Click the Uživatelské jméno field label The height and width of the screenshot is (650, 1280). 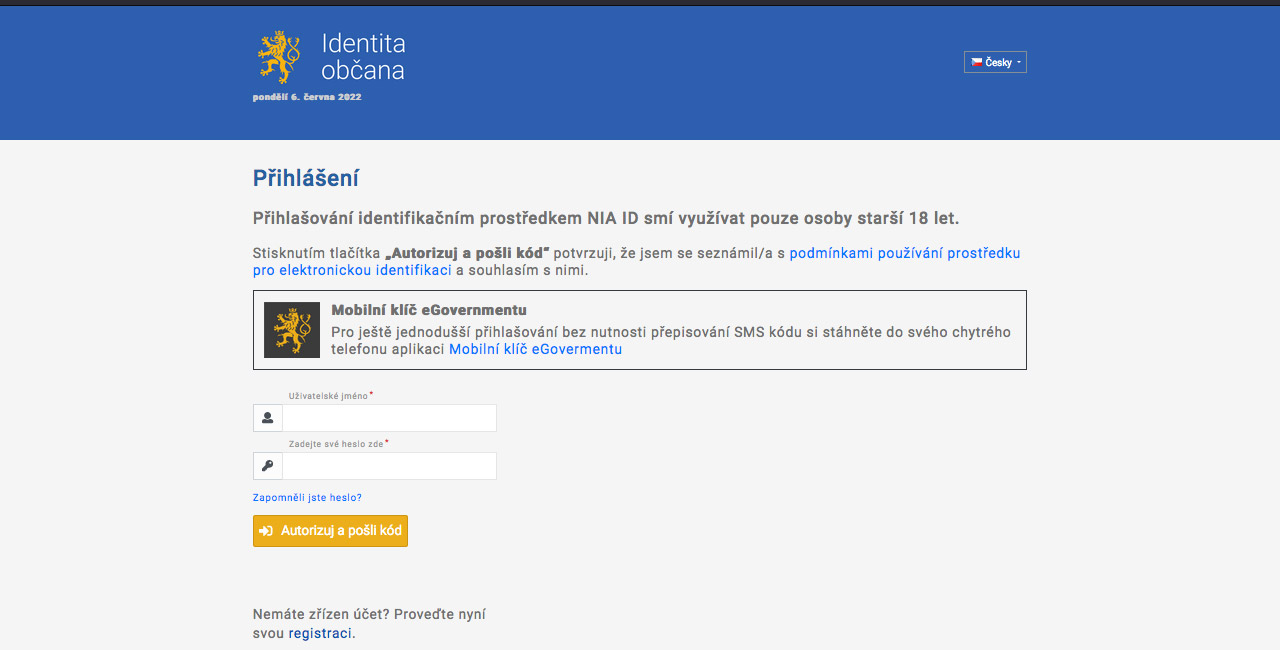(328, 396)
